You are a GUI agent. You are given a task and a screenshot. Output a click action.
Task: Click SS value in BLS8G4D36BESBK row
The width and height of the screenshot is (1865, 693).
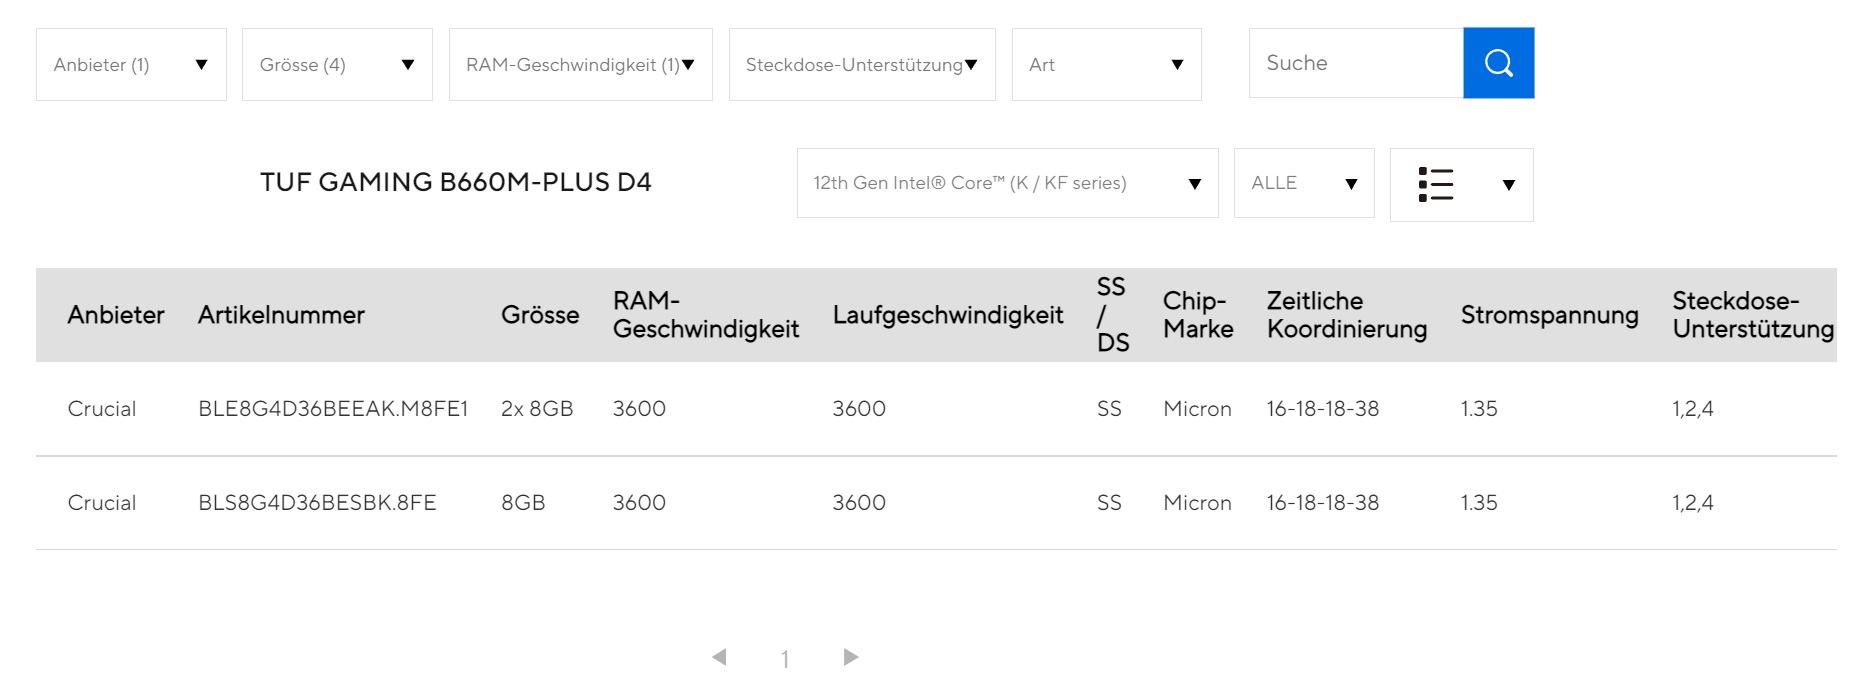point(1109,503)
